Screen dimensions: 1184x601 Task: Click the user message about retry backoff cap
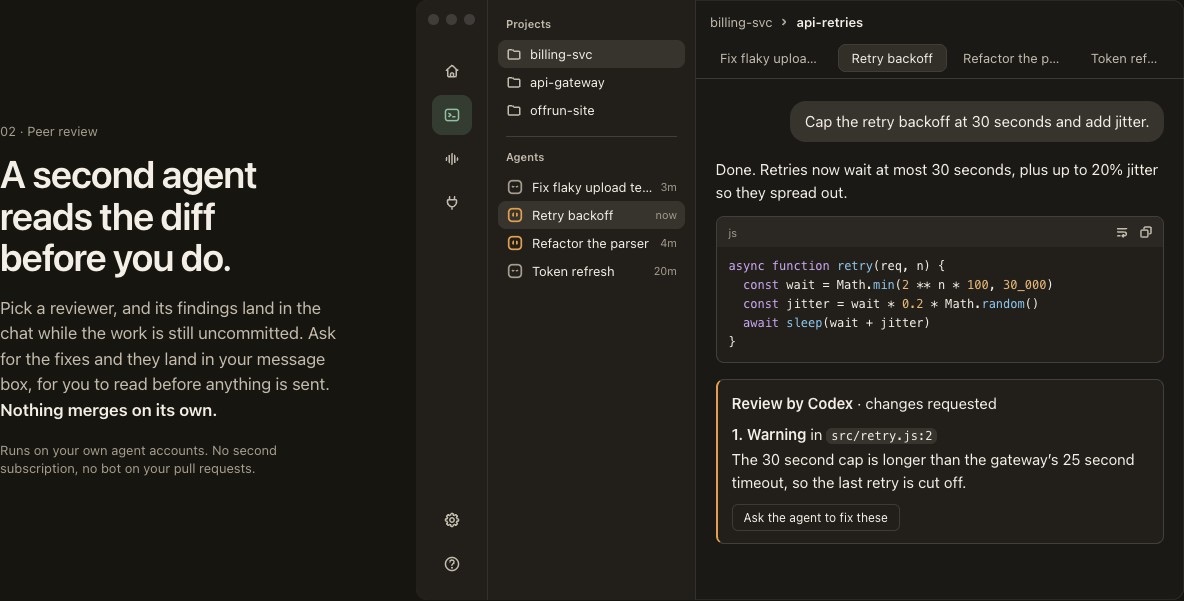tap(976, 122)
